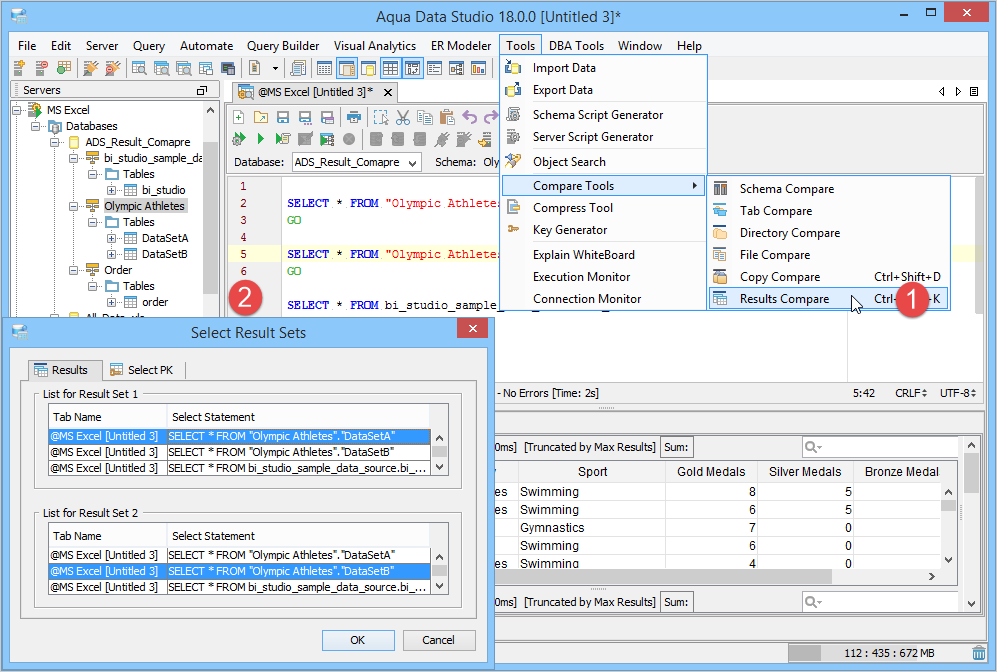
Task: Click the Key Generator key icon
Action: (x=513, y=229)
